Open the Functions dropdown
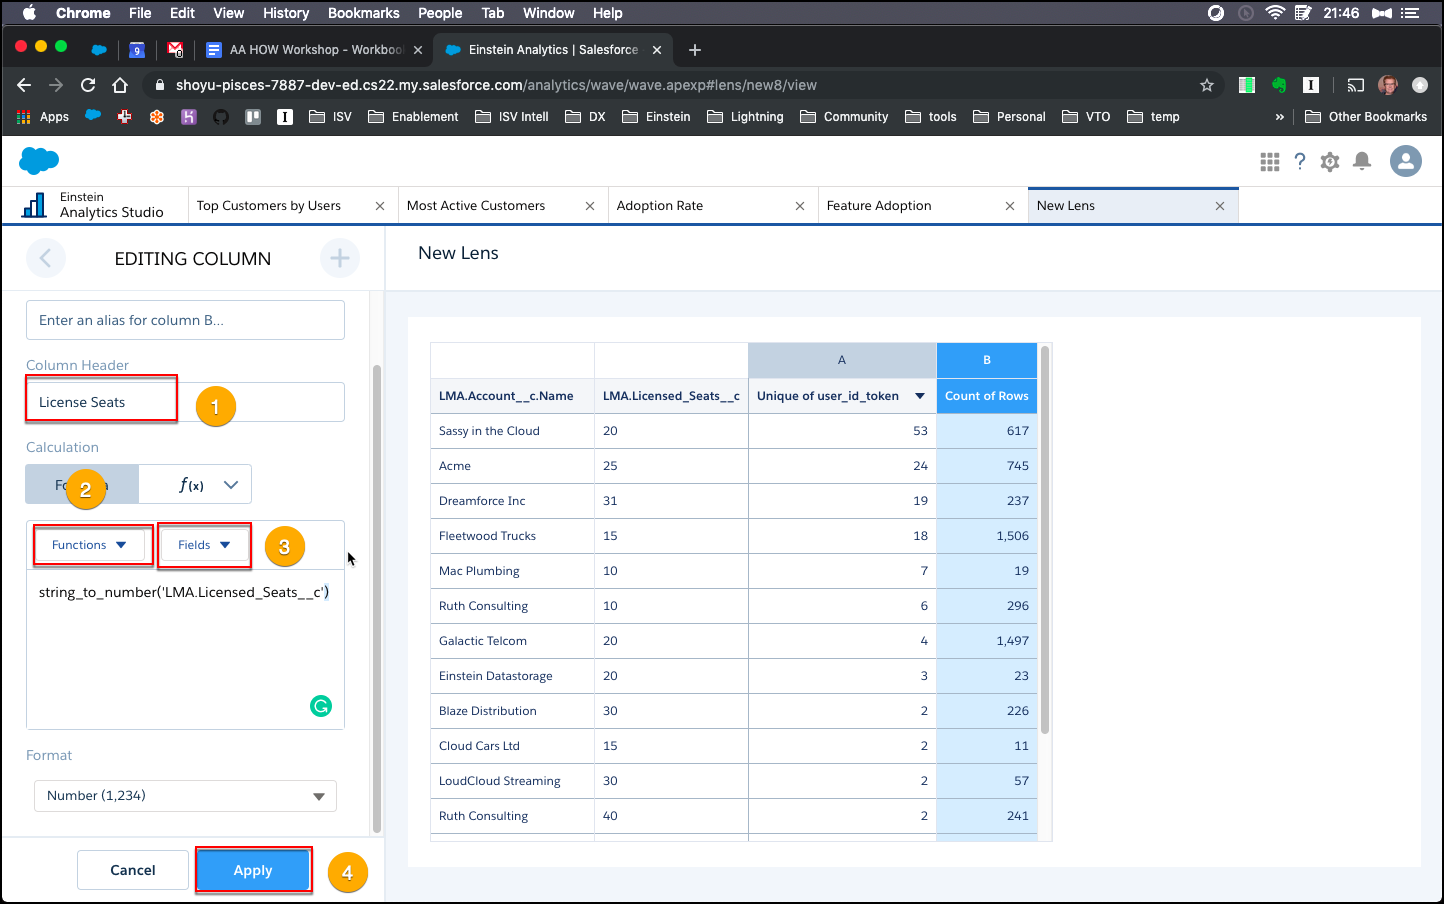This screenshot has height=904, width=1444. [x=90, y=545]
